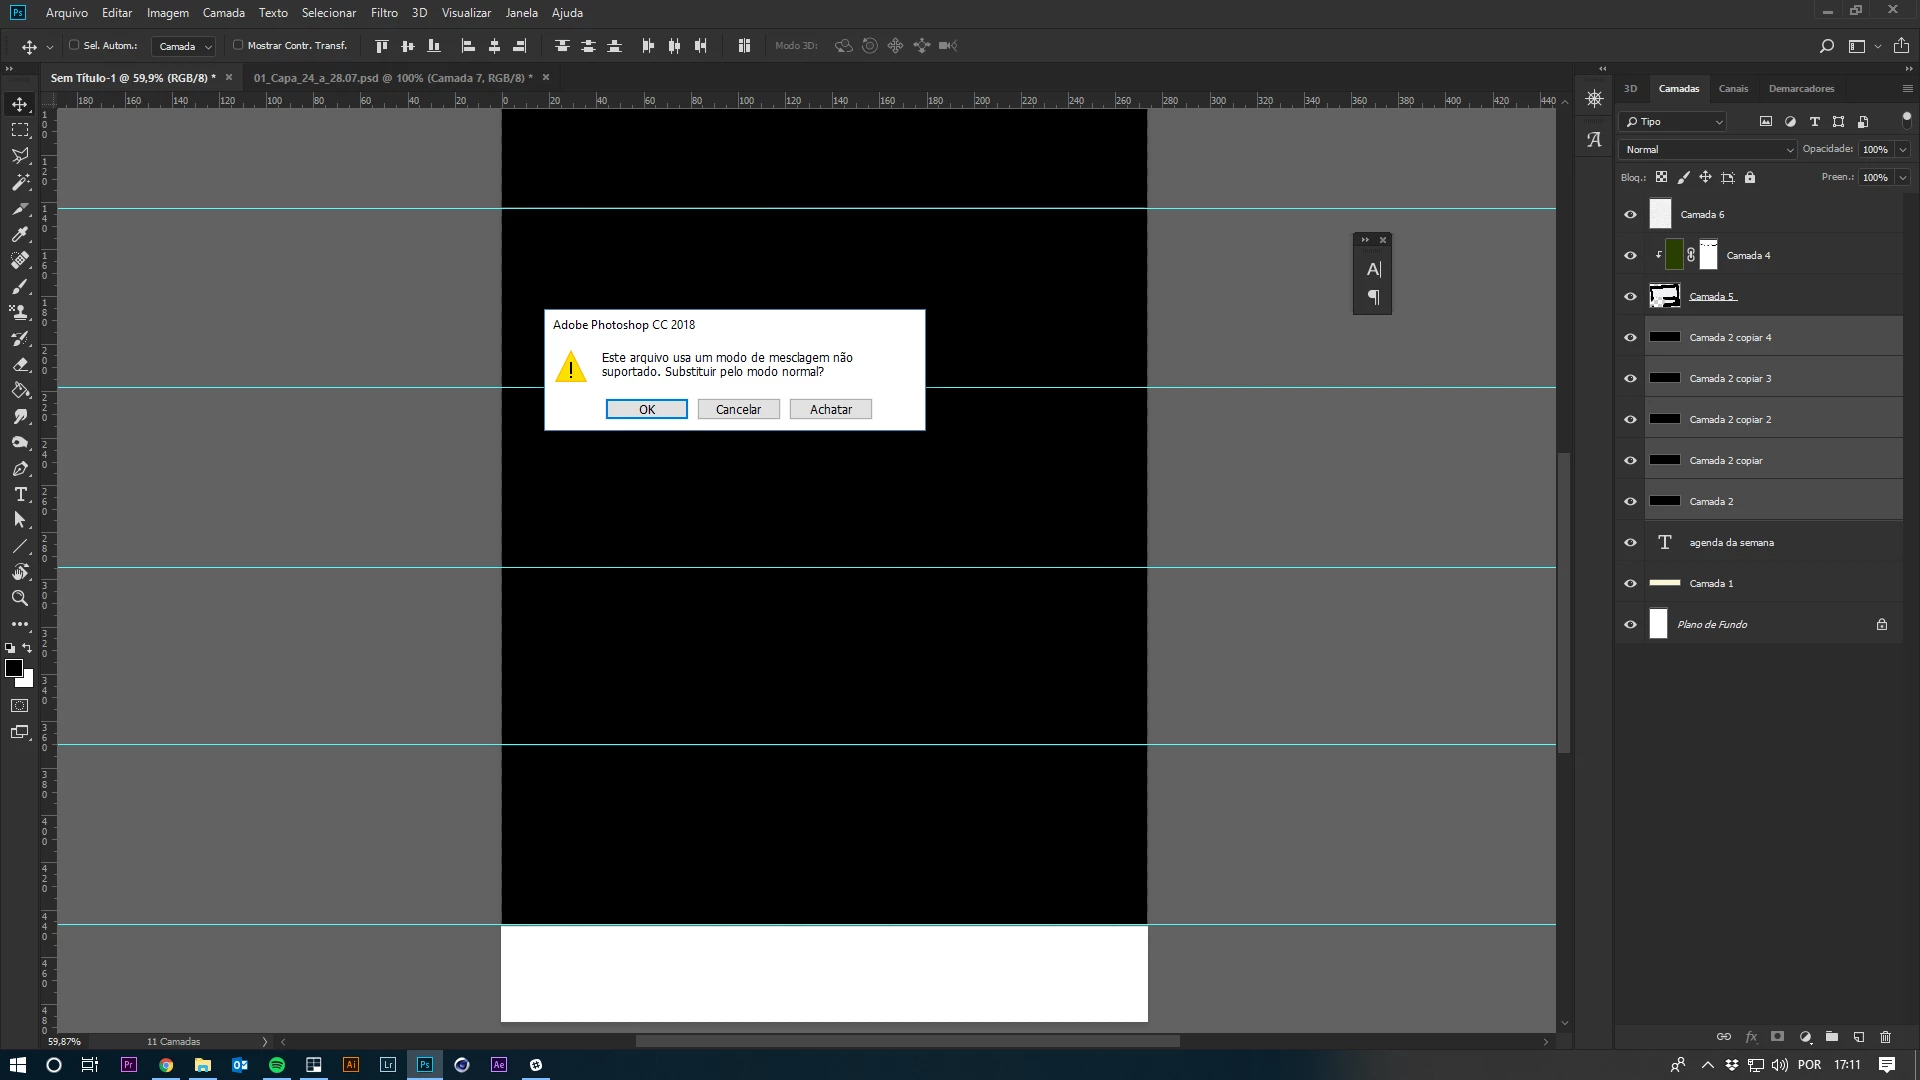Open the Filtro menu

coord(384,13)
